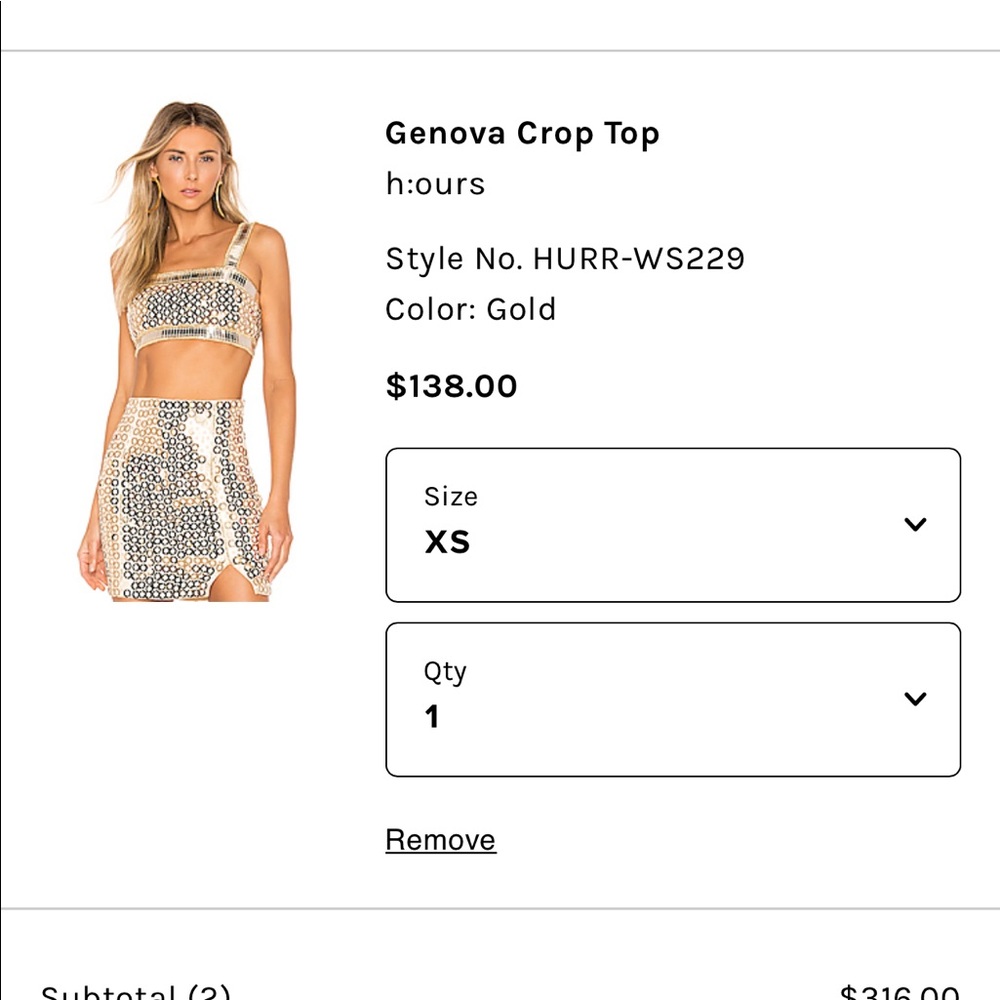1000x1000 pixels.
Task: Open the Qty dropdown box
Action: 673,700
